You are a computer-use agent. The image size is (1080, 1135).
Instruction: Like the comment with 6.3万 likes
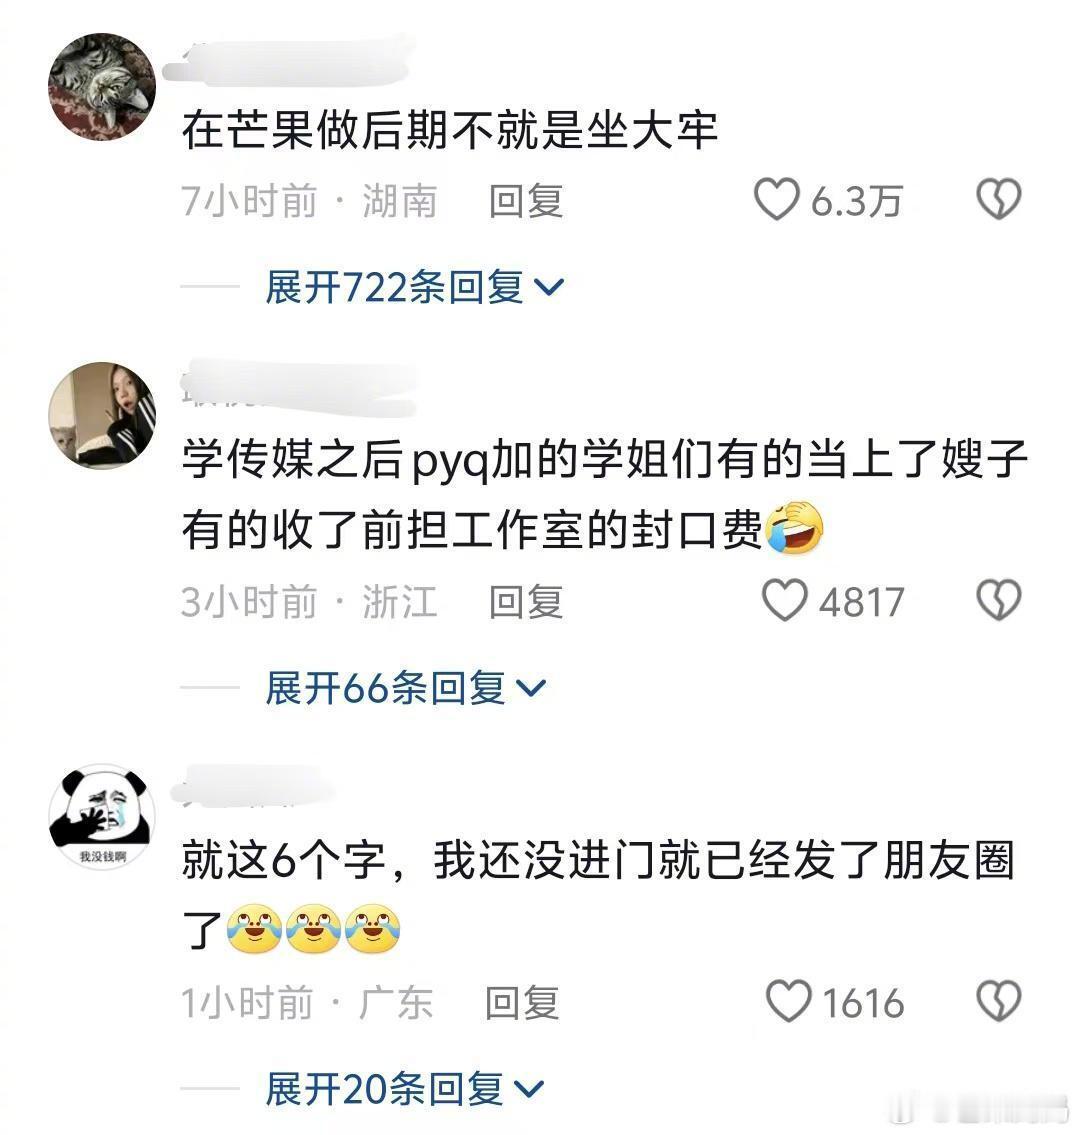click(x=776, y=199)
